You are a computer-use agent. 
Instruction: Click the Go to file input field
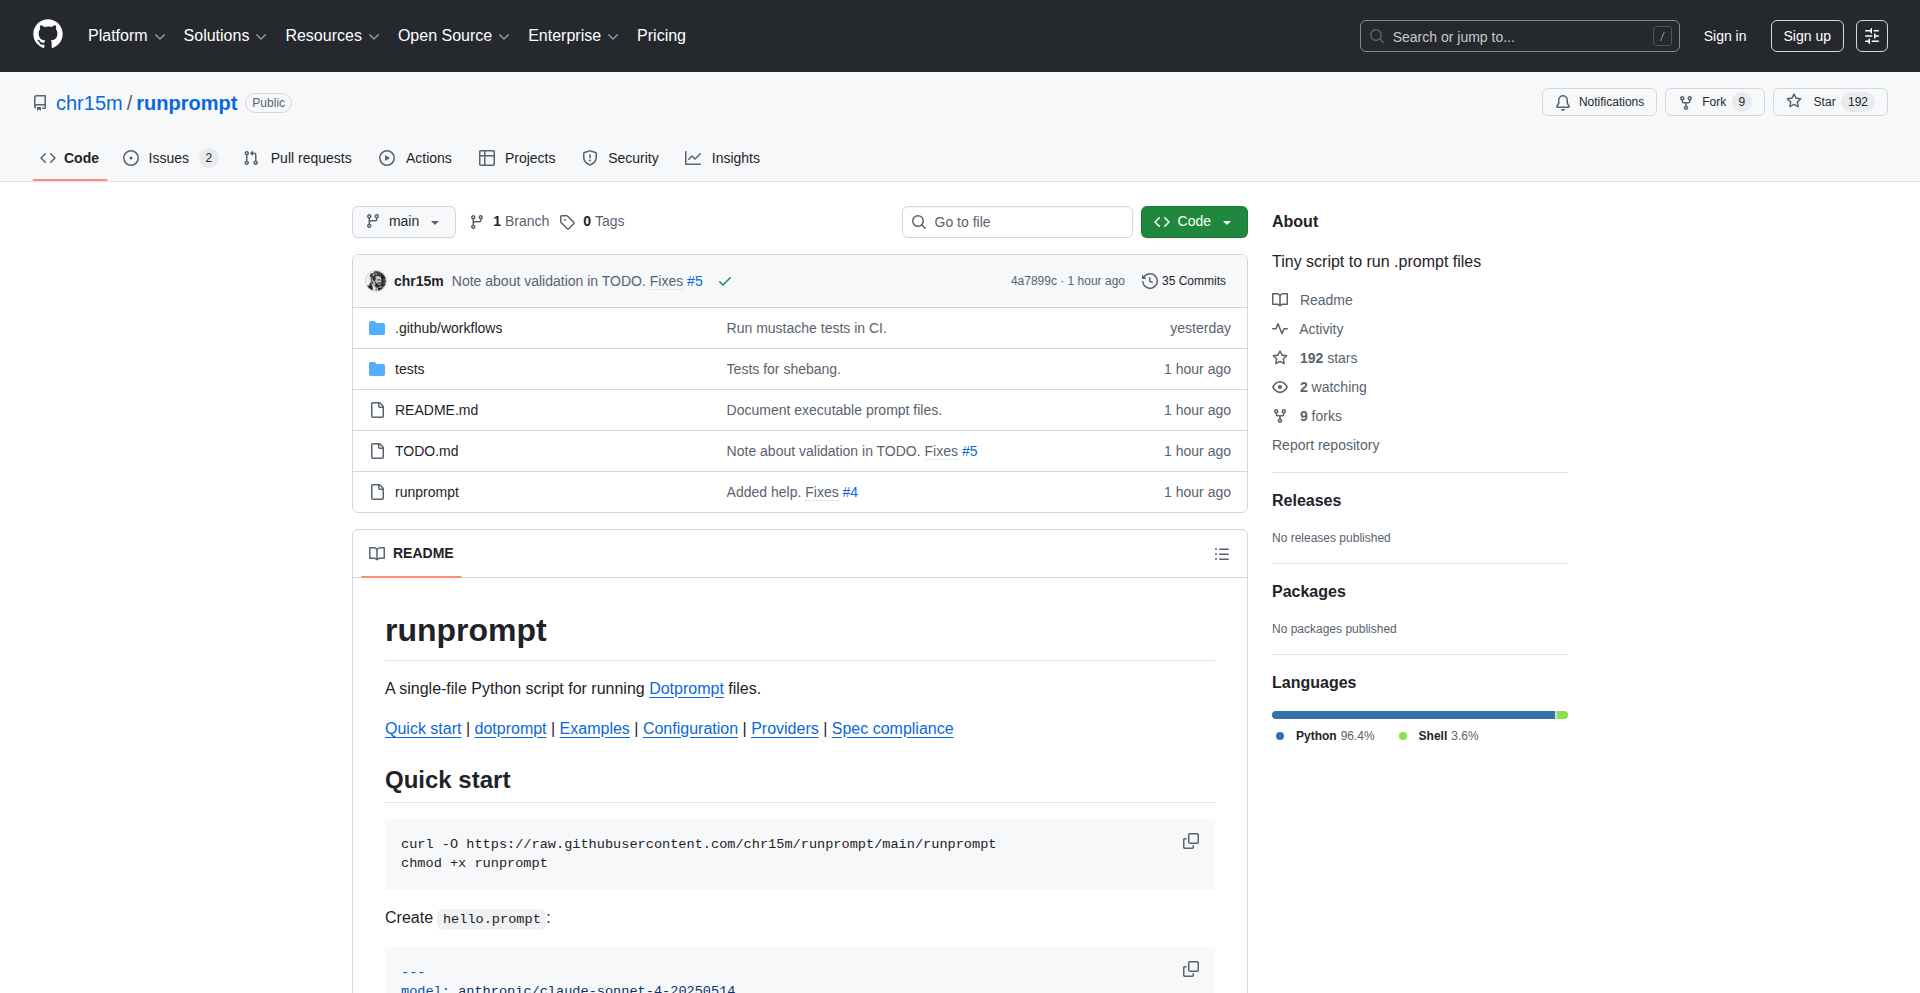[1017, 221]
